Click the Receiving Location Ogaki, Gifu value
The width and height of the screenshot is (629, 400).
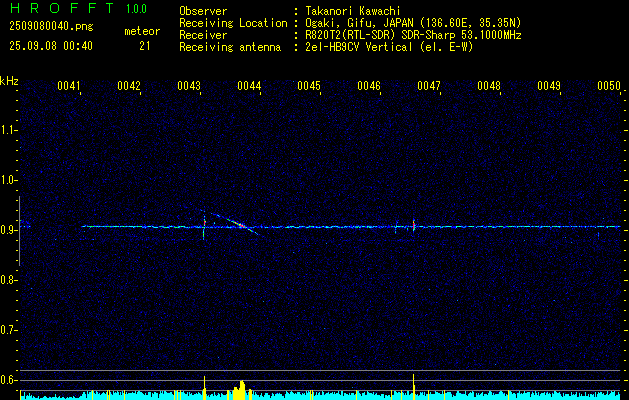click(413, 23)
